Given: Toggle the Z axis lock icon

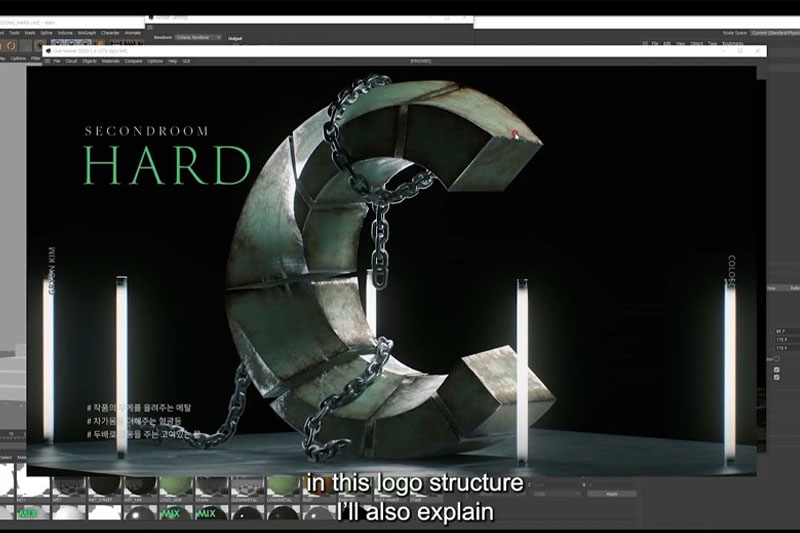Looking at the screenshot, I should [x=84, y=44].
